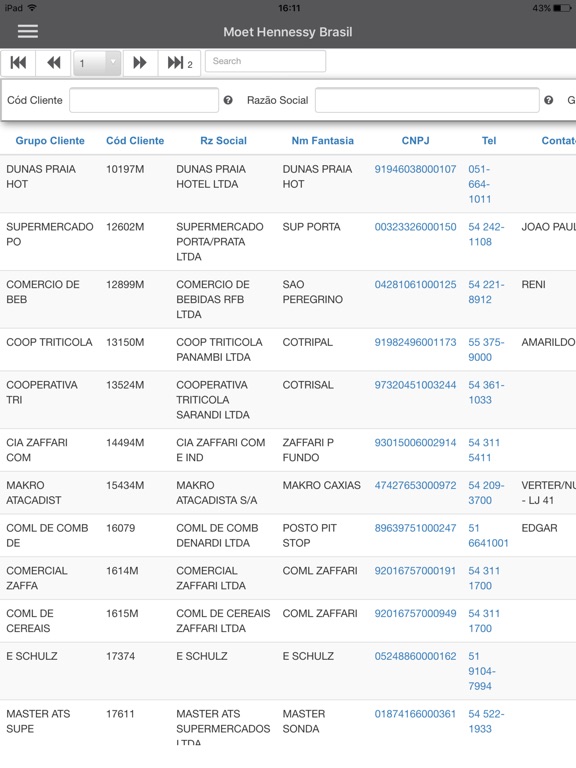The height and width of the screenshot is (768, 576).
Task: Call phone 54 361-1033
Action: coord(486,392)
